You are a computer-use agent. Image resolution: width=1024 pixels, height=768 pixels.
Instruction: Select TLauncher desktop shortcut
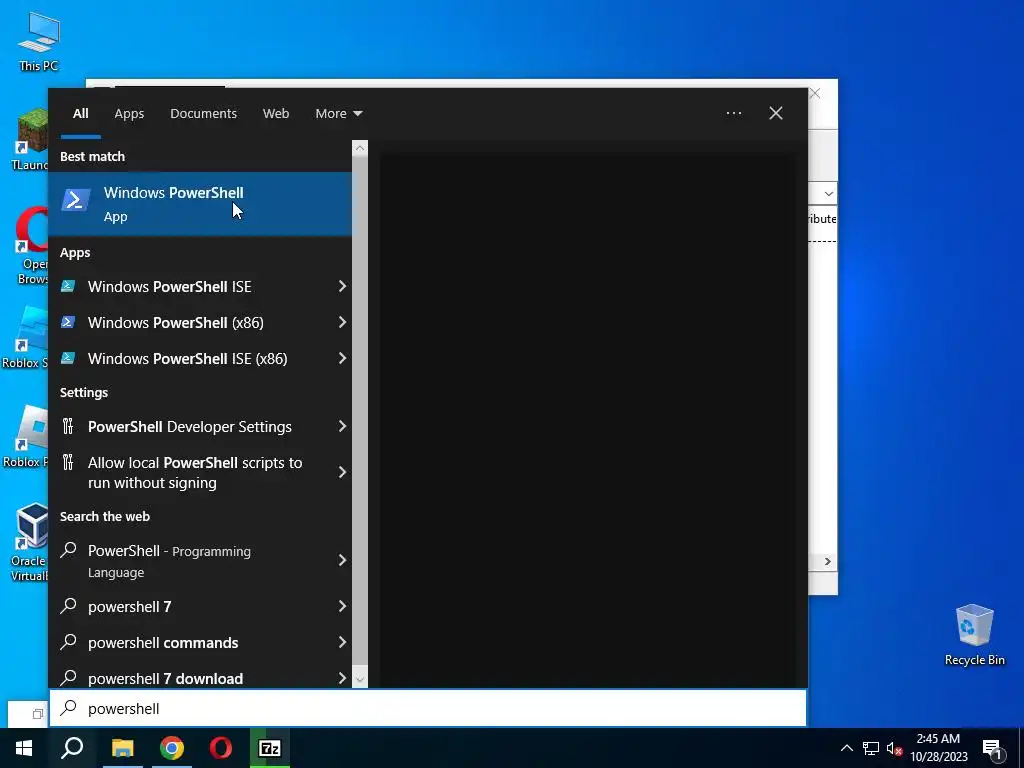point(29,140)
